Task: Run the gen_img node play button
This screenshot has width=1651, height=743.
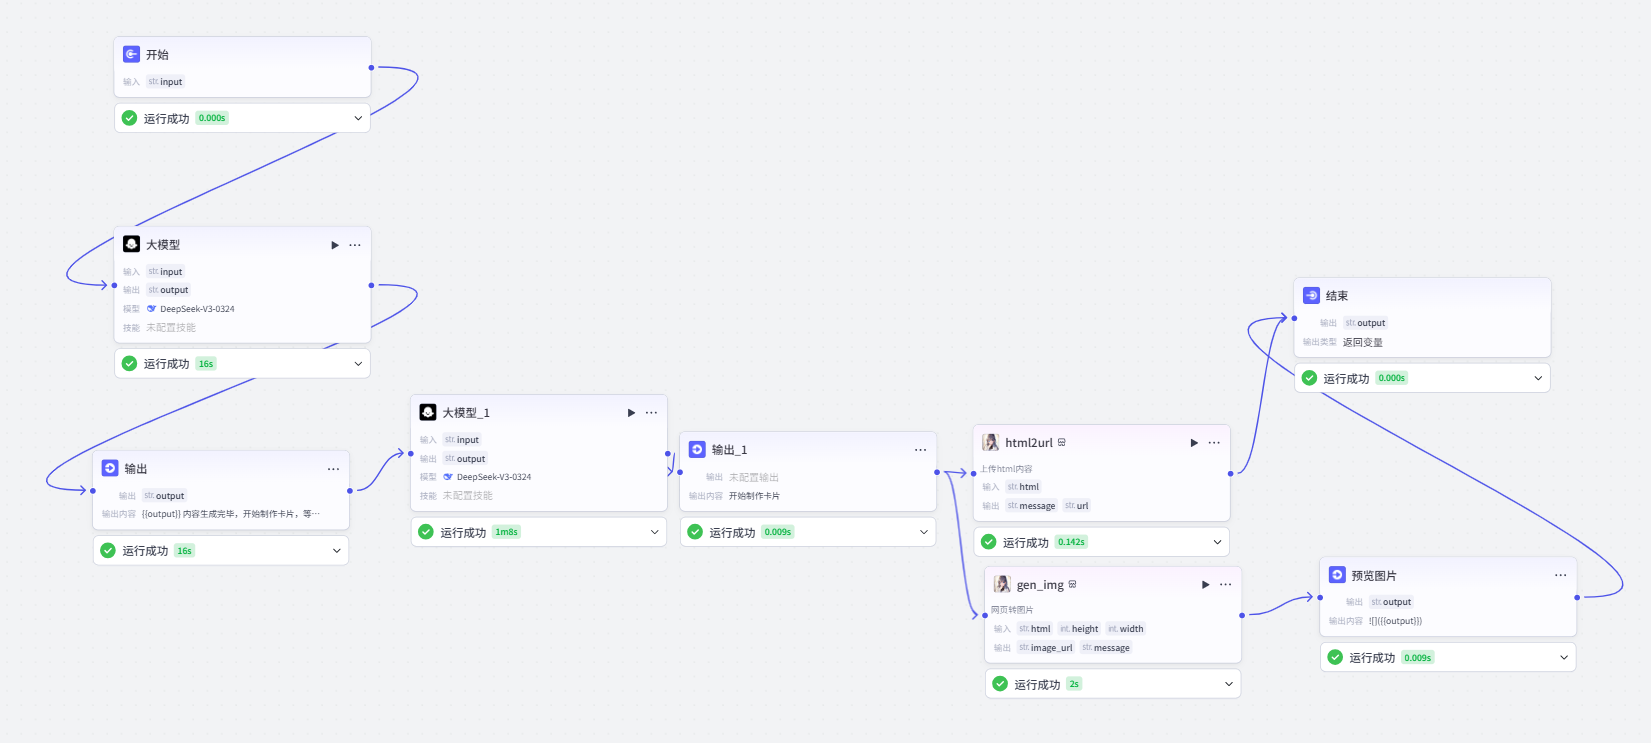Action: click(x=1205, y=585)
